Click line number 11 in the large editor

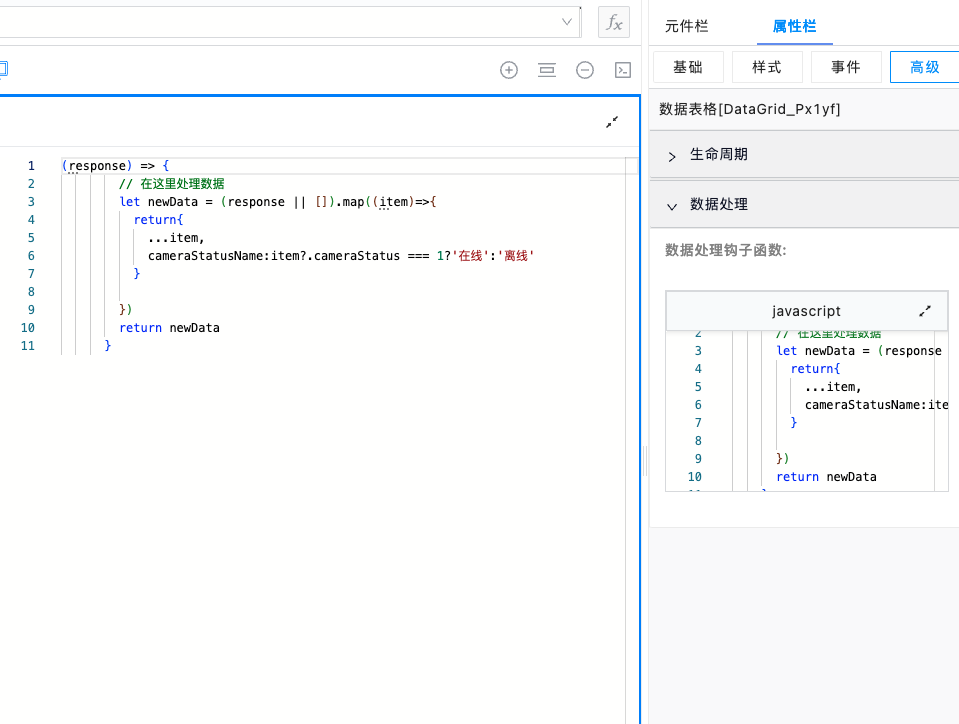tap(28, 345)
